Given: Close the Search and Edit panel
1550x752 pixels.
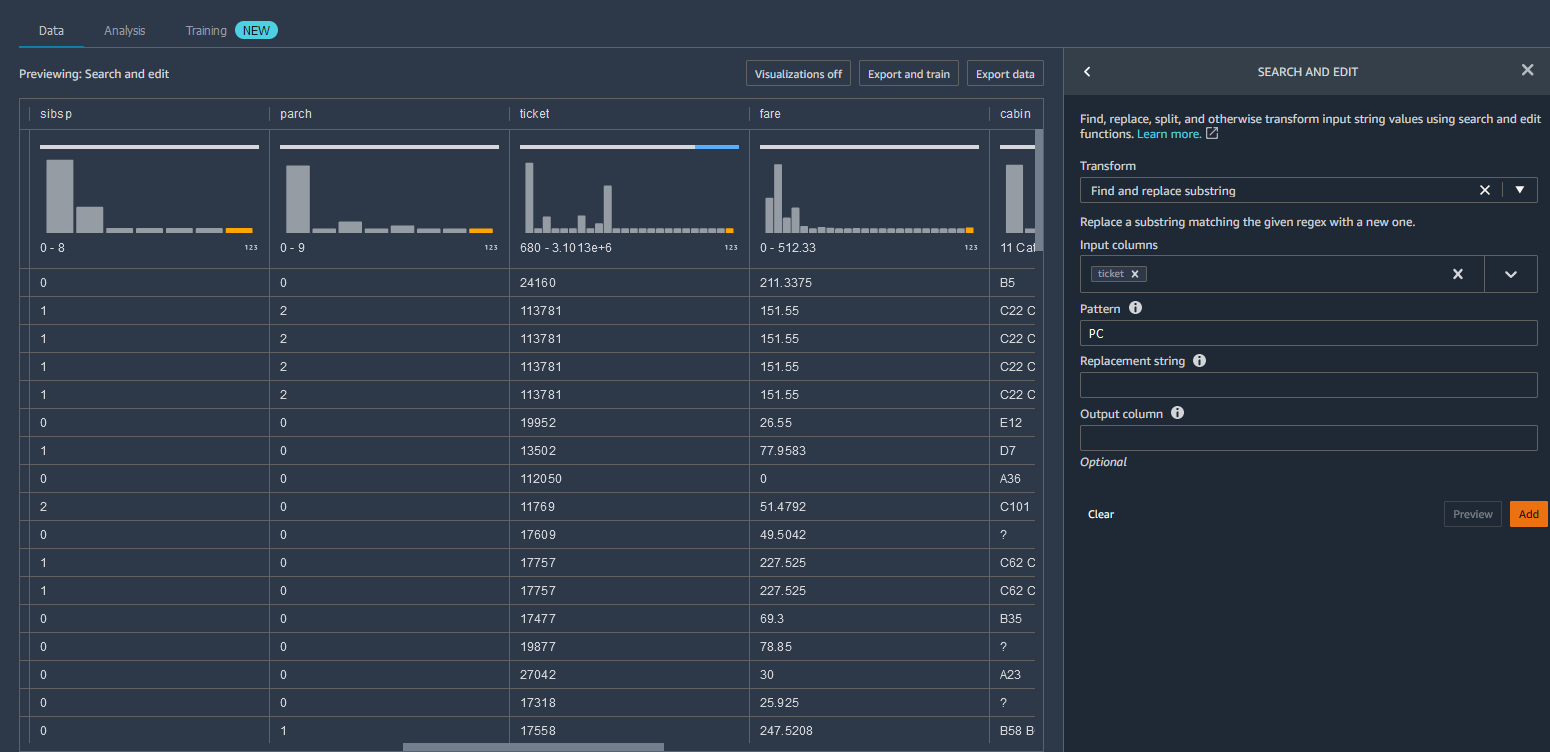Looking at the screenshot, I should (1527, 70).
